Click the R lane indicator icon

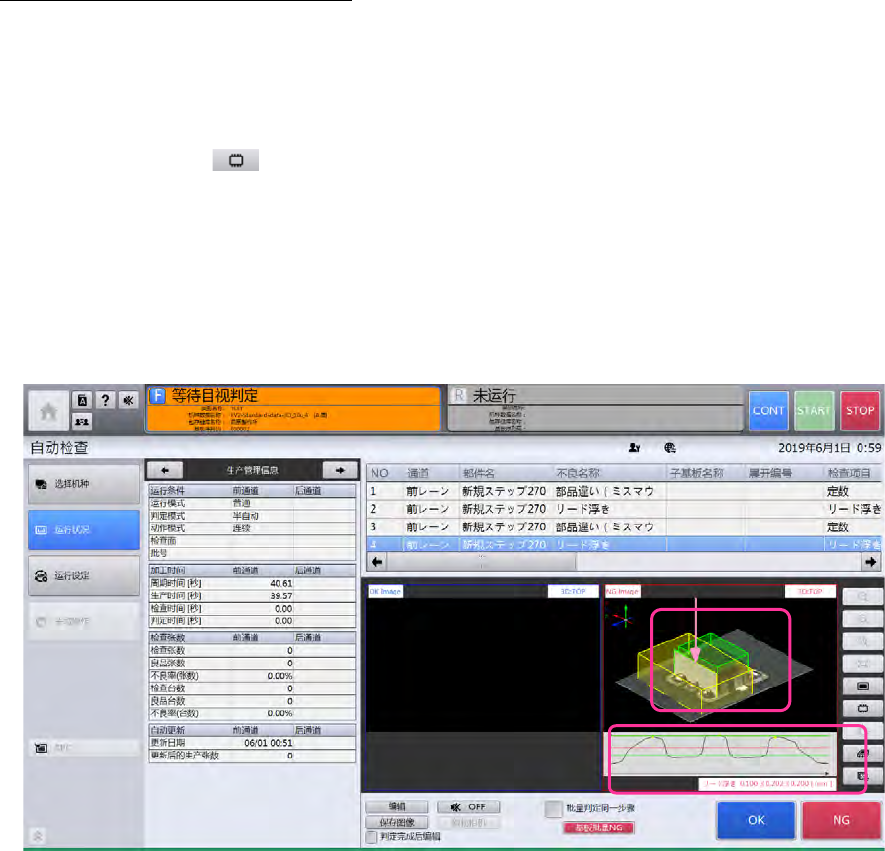tap(459, 396)
